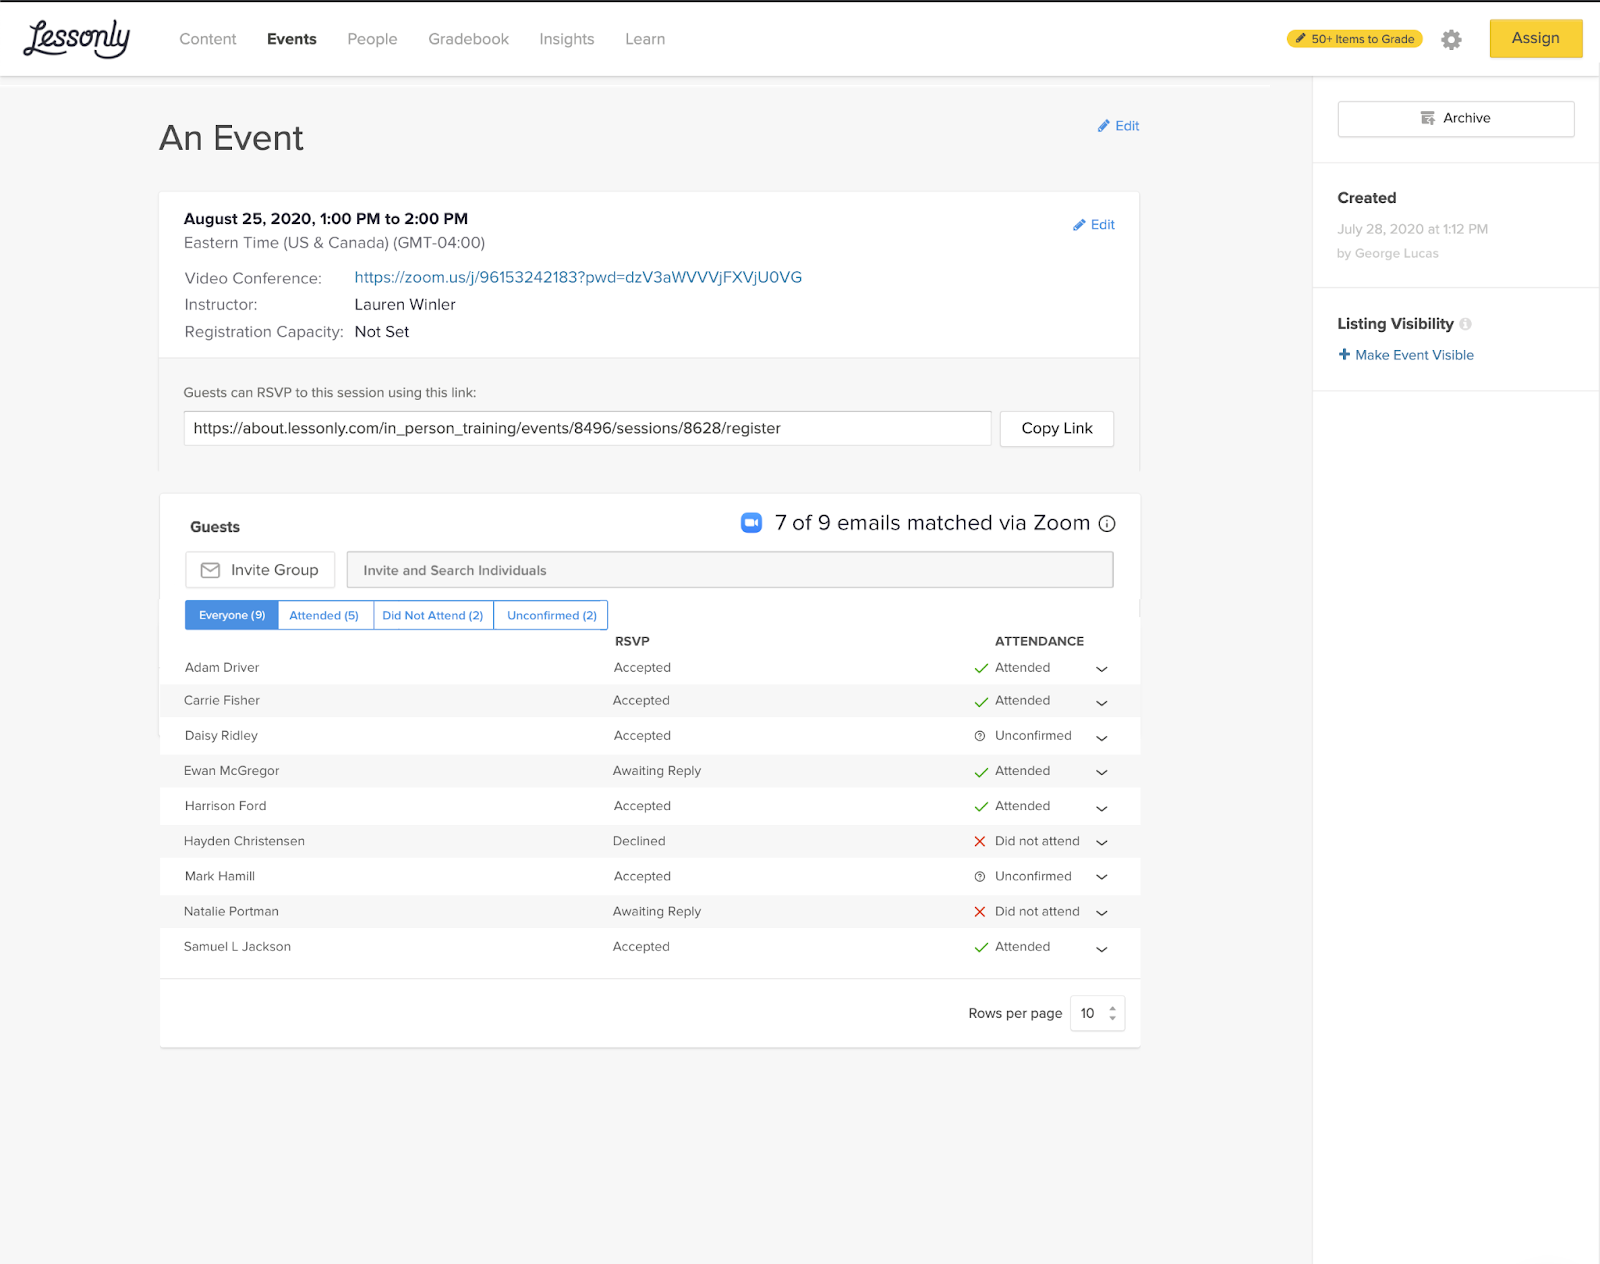Go to the Events section
This screenshot has height=1264, width=1600.
(x=292, y=39)
